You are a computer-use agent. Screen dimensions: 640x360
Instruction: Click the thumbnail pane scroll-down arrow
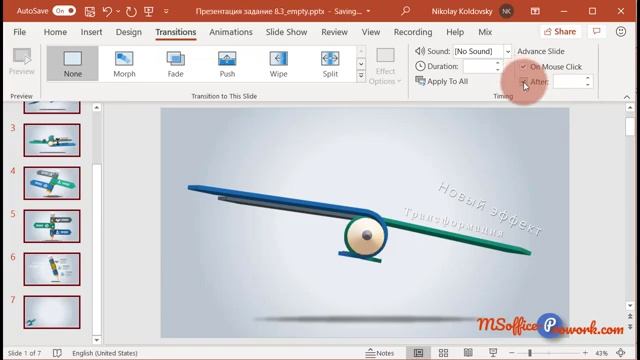tap(97, 340)
